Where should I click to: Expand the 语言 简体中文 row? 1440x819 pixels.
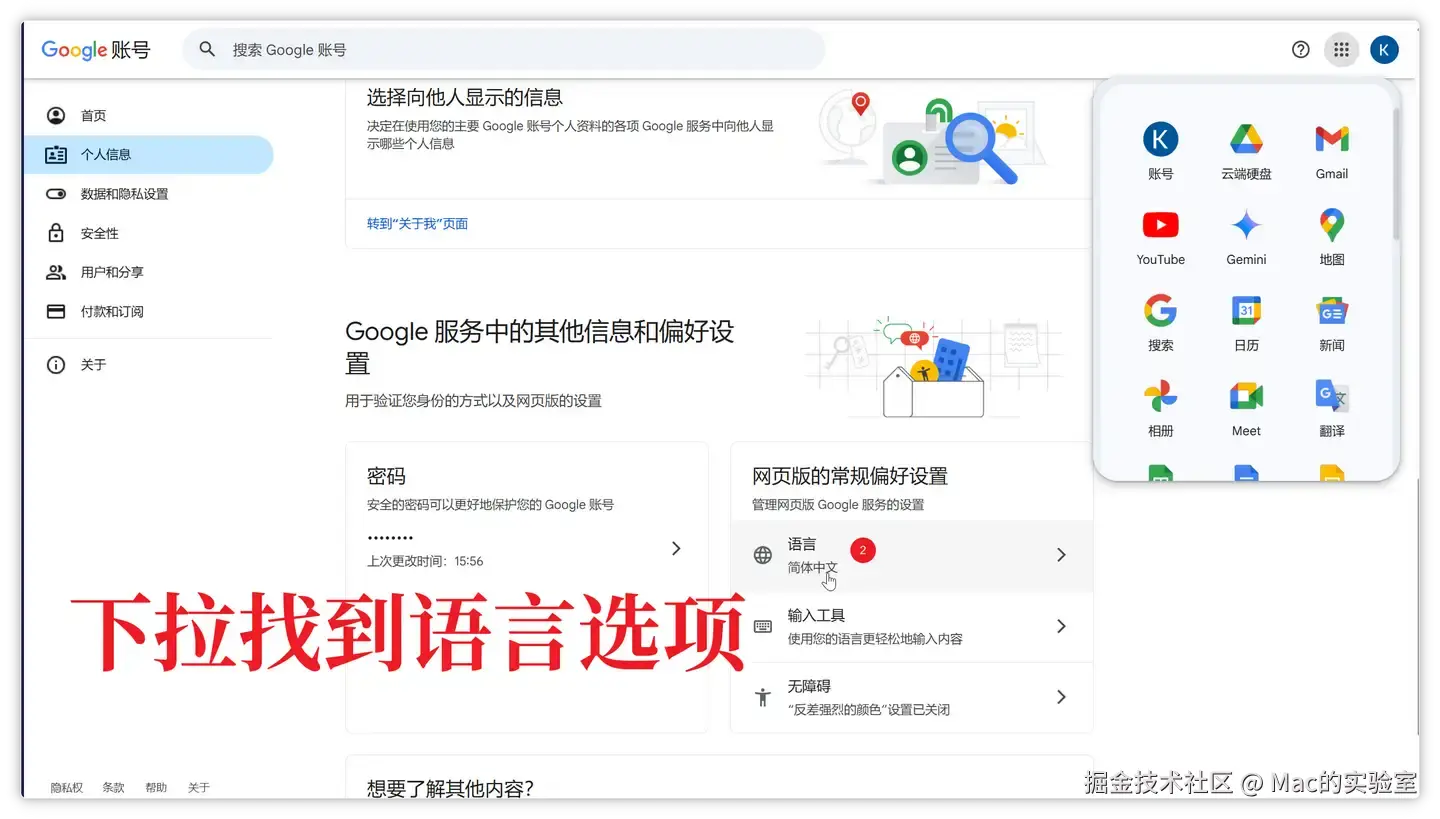coord(911,555)
